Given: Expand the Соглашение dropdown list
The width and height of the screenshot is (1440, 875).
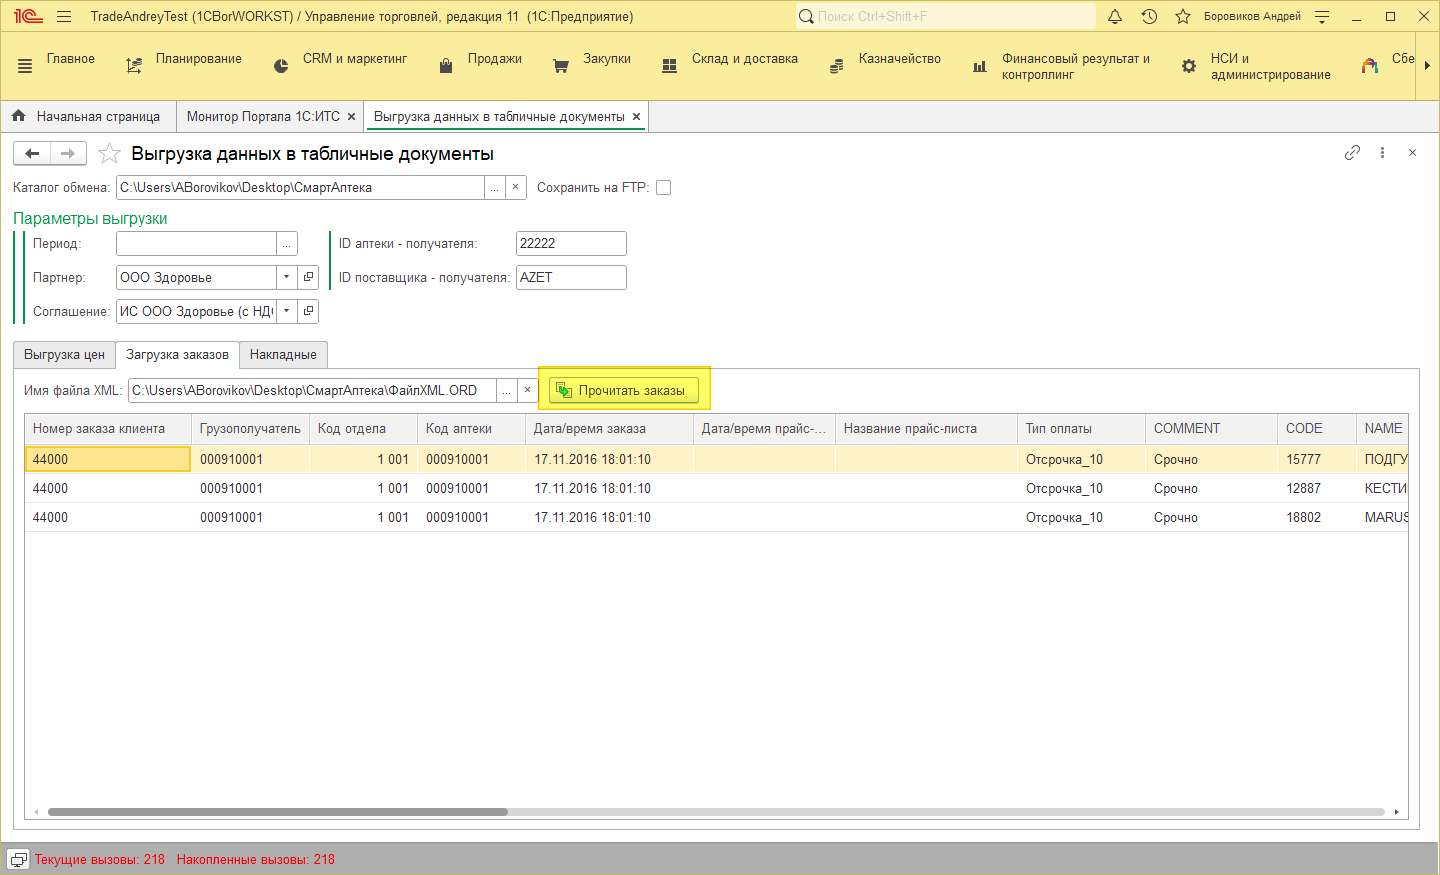Looking at the screenshot, I should (x=287, y=311).
